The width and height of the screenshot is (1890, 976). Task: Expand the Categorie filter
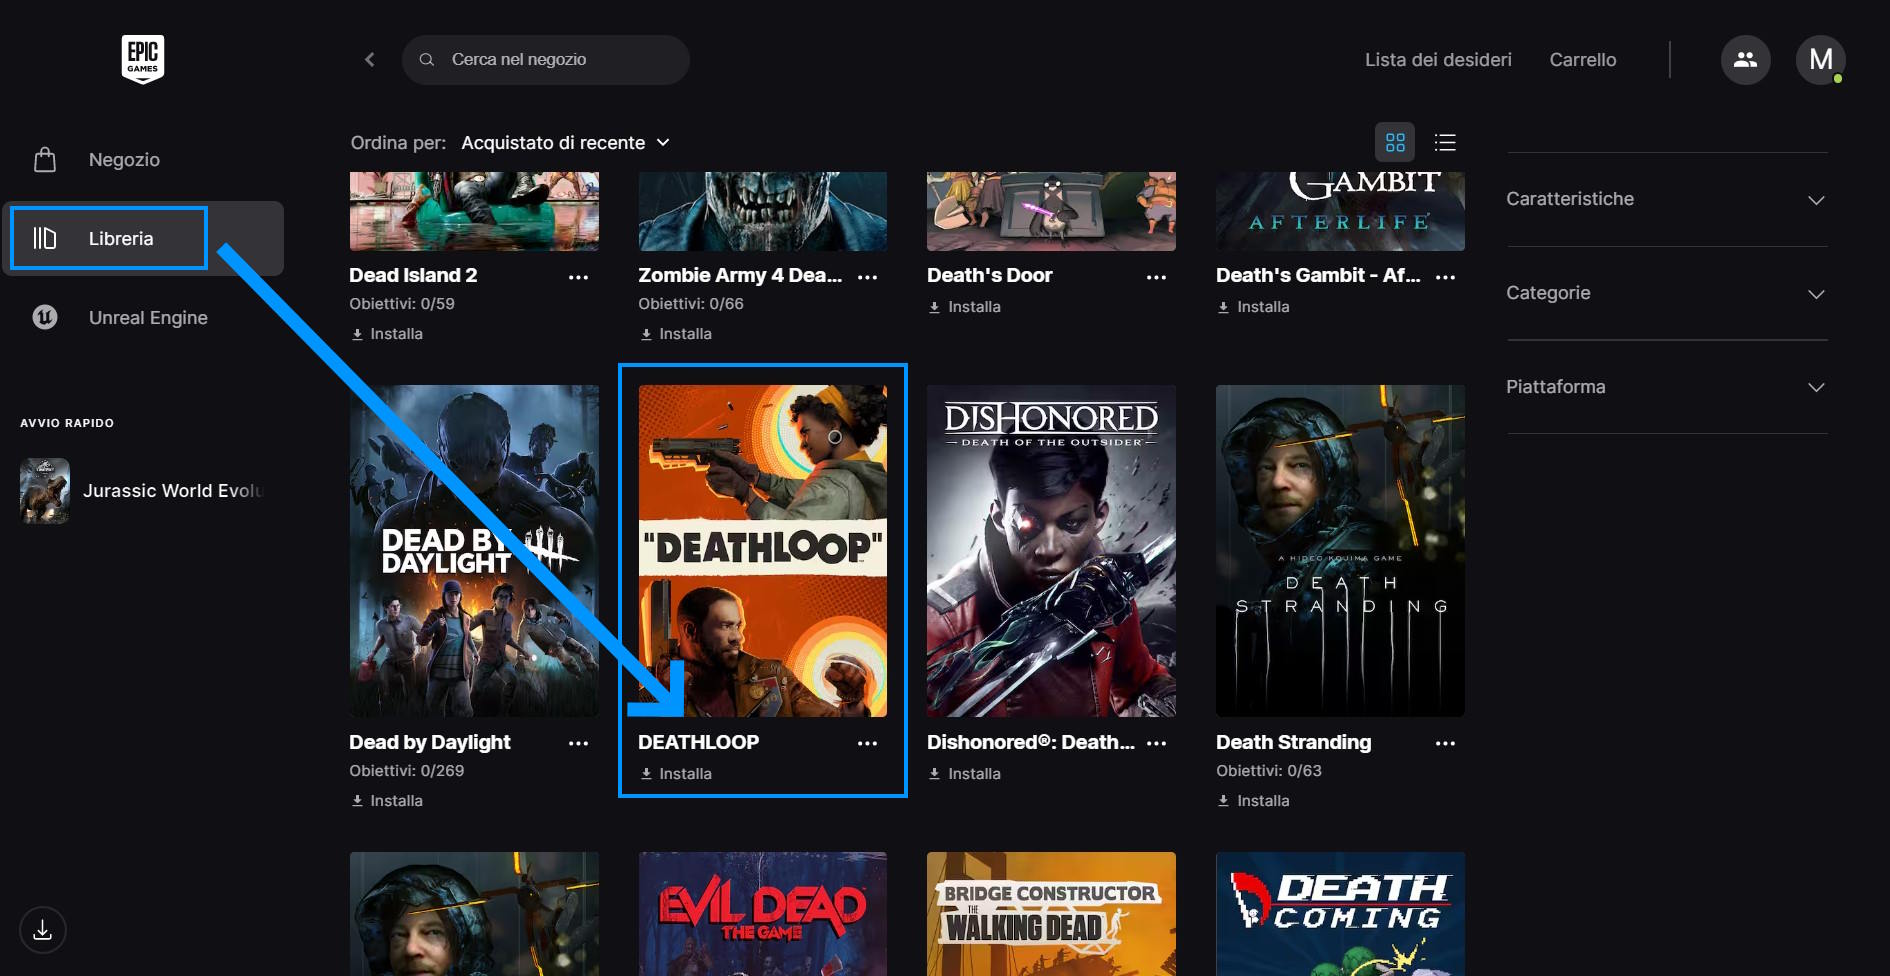point(1667,293)
